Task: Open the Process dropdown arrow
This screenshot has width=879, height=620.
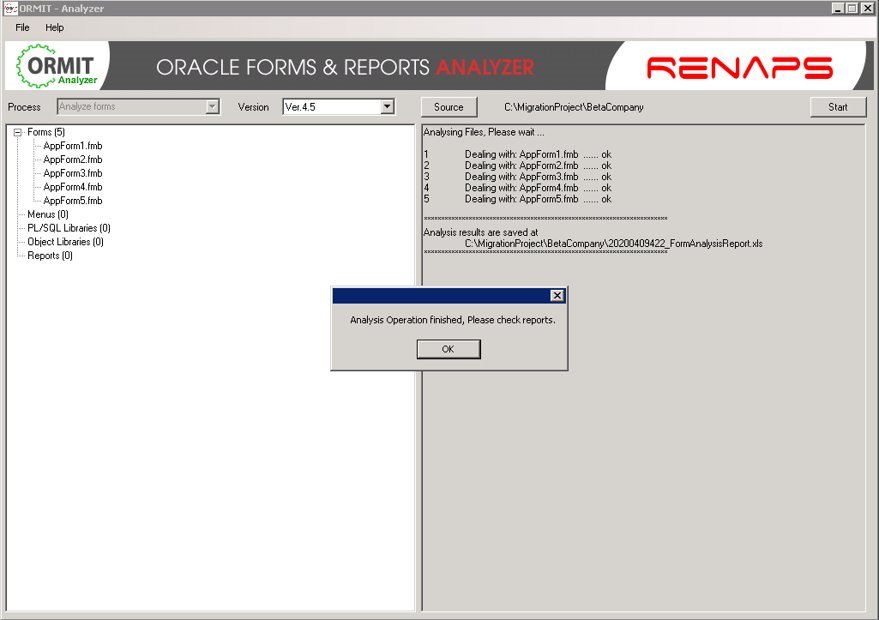Action: coord(212,107)
